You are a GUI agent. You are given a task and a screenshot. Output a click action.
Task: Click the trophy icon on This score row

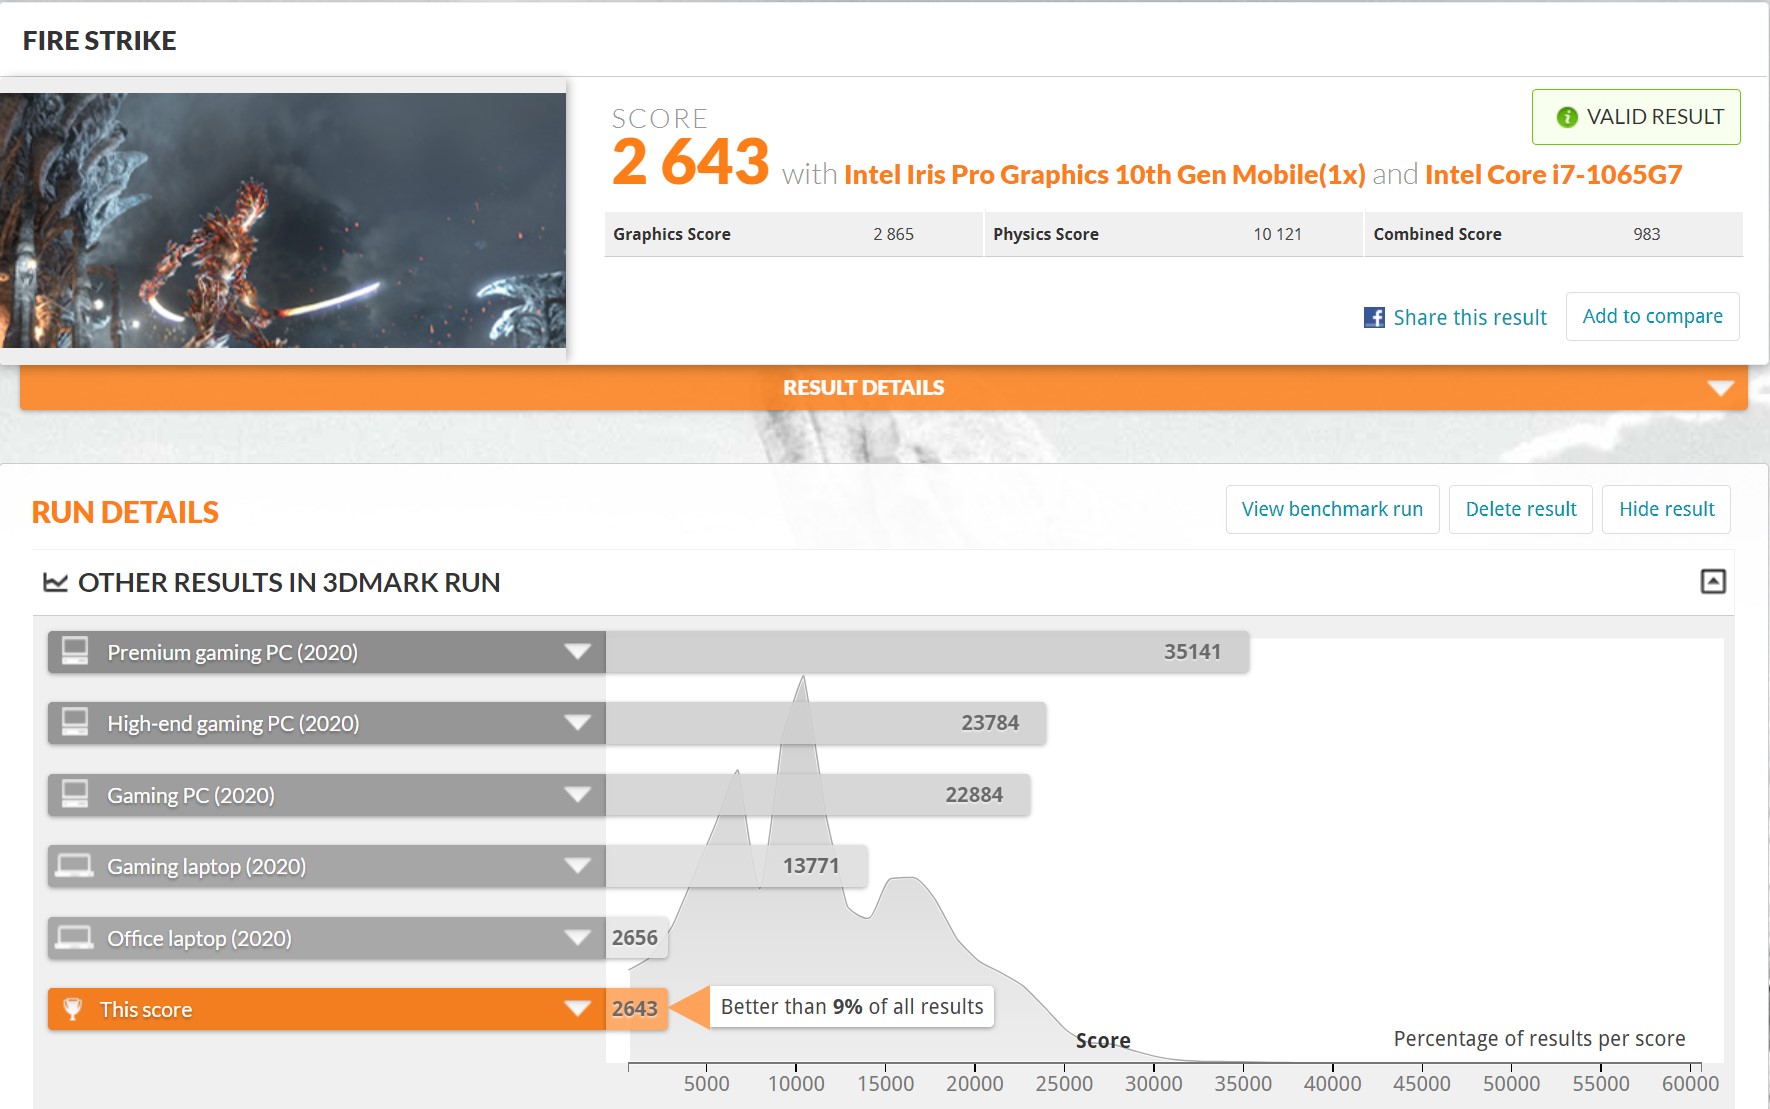[x=73, y=1008]
